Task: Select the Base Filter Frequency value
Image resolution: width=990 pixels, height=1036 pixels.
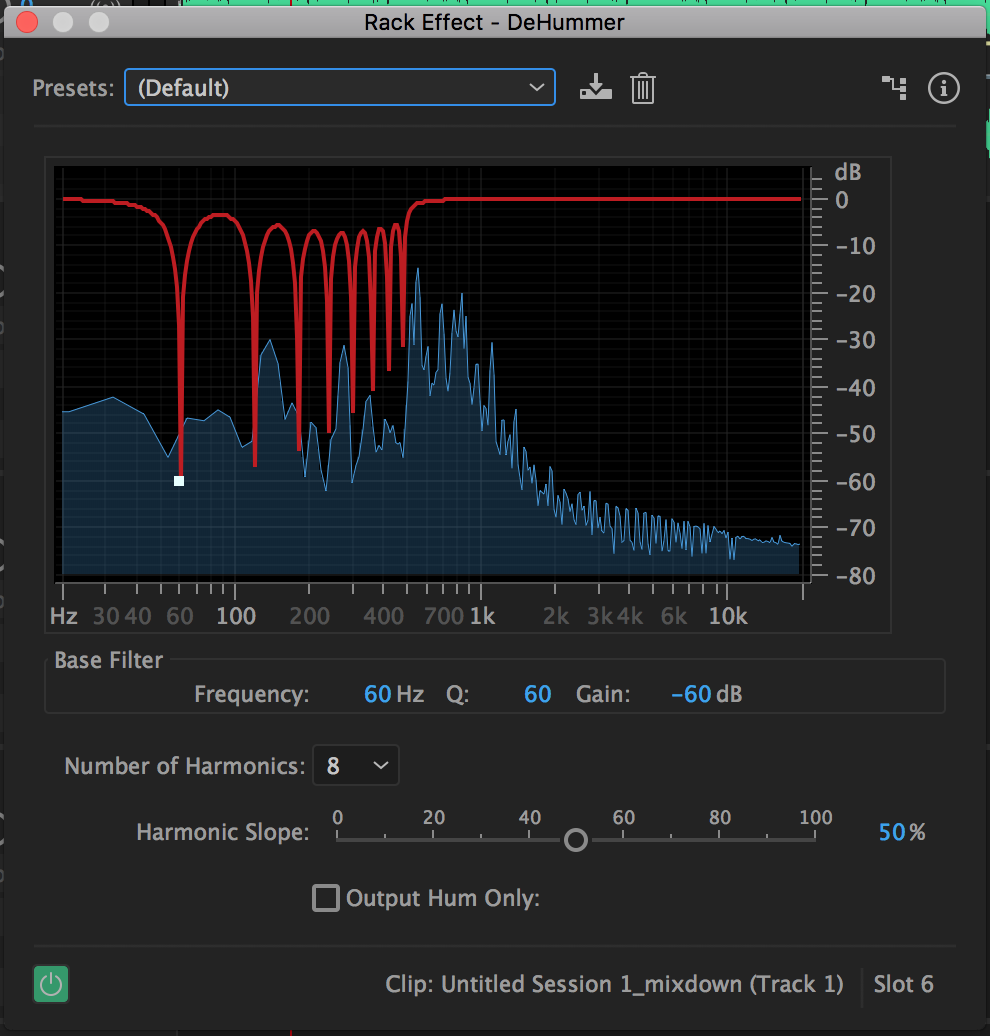Action: coord(377,694)
